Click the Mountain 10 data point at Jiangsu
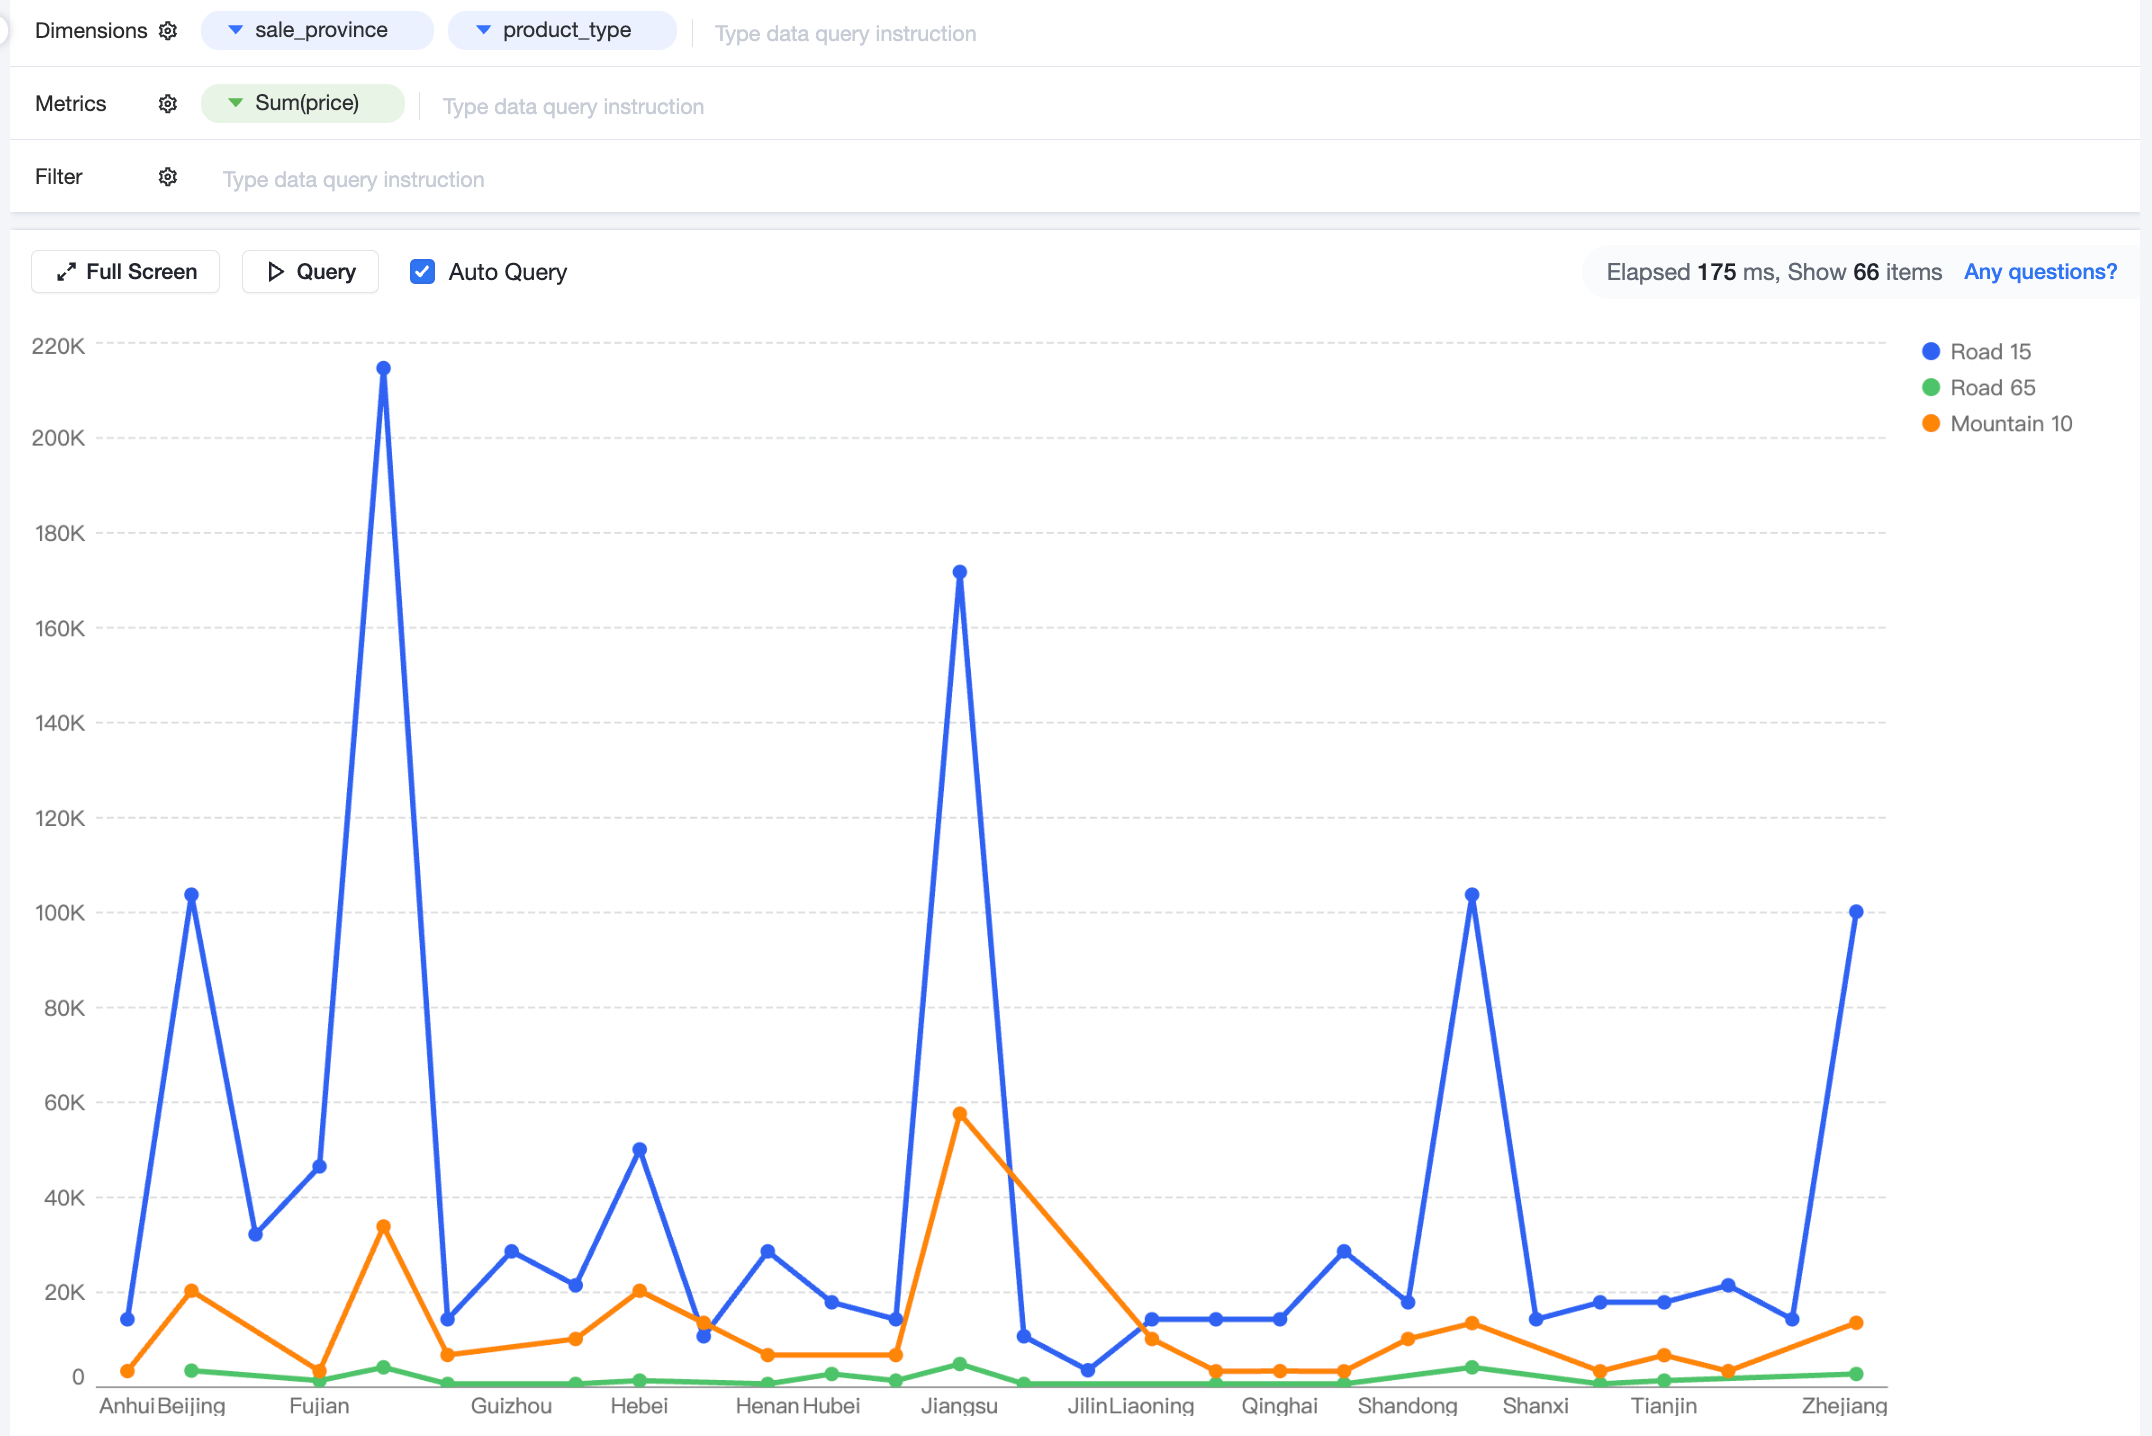 pyautogui.click(x=960, y=1114)
